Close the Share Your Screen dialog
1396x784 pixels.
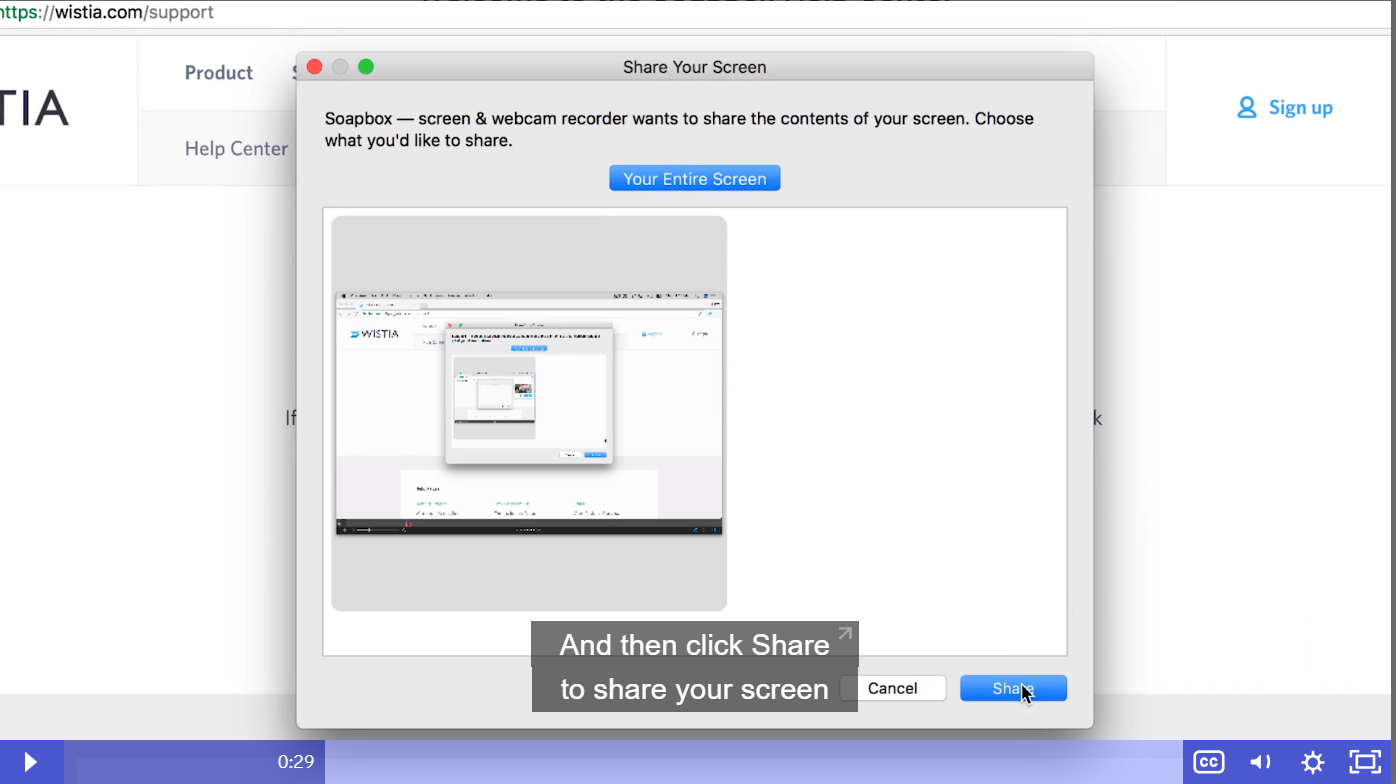(x=314, y=67)
